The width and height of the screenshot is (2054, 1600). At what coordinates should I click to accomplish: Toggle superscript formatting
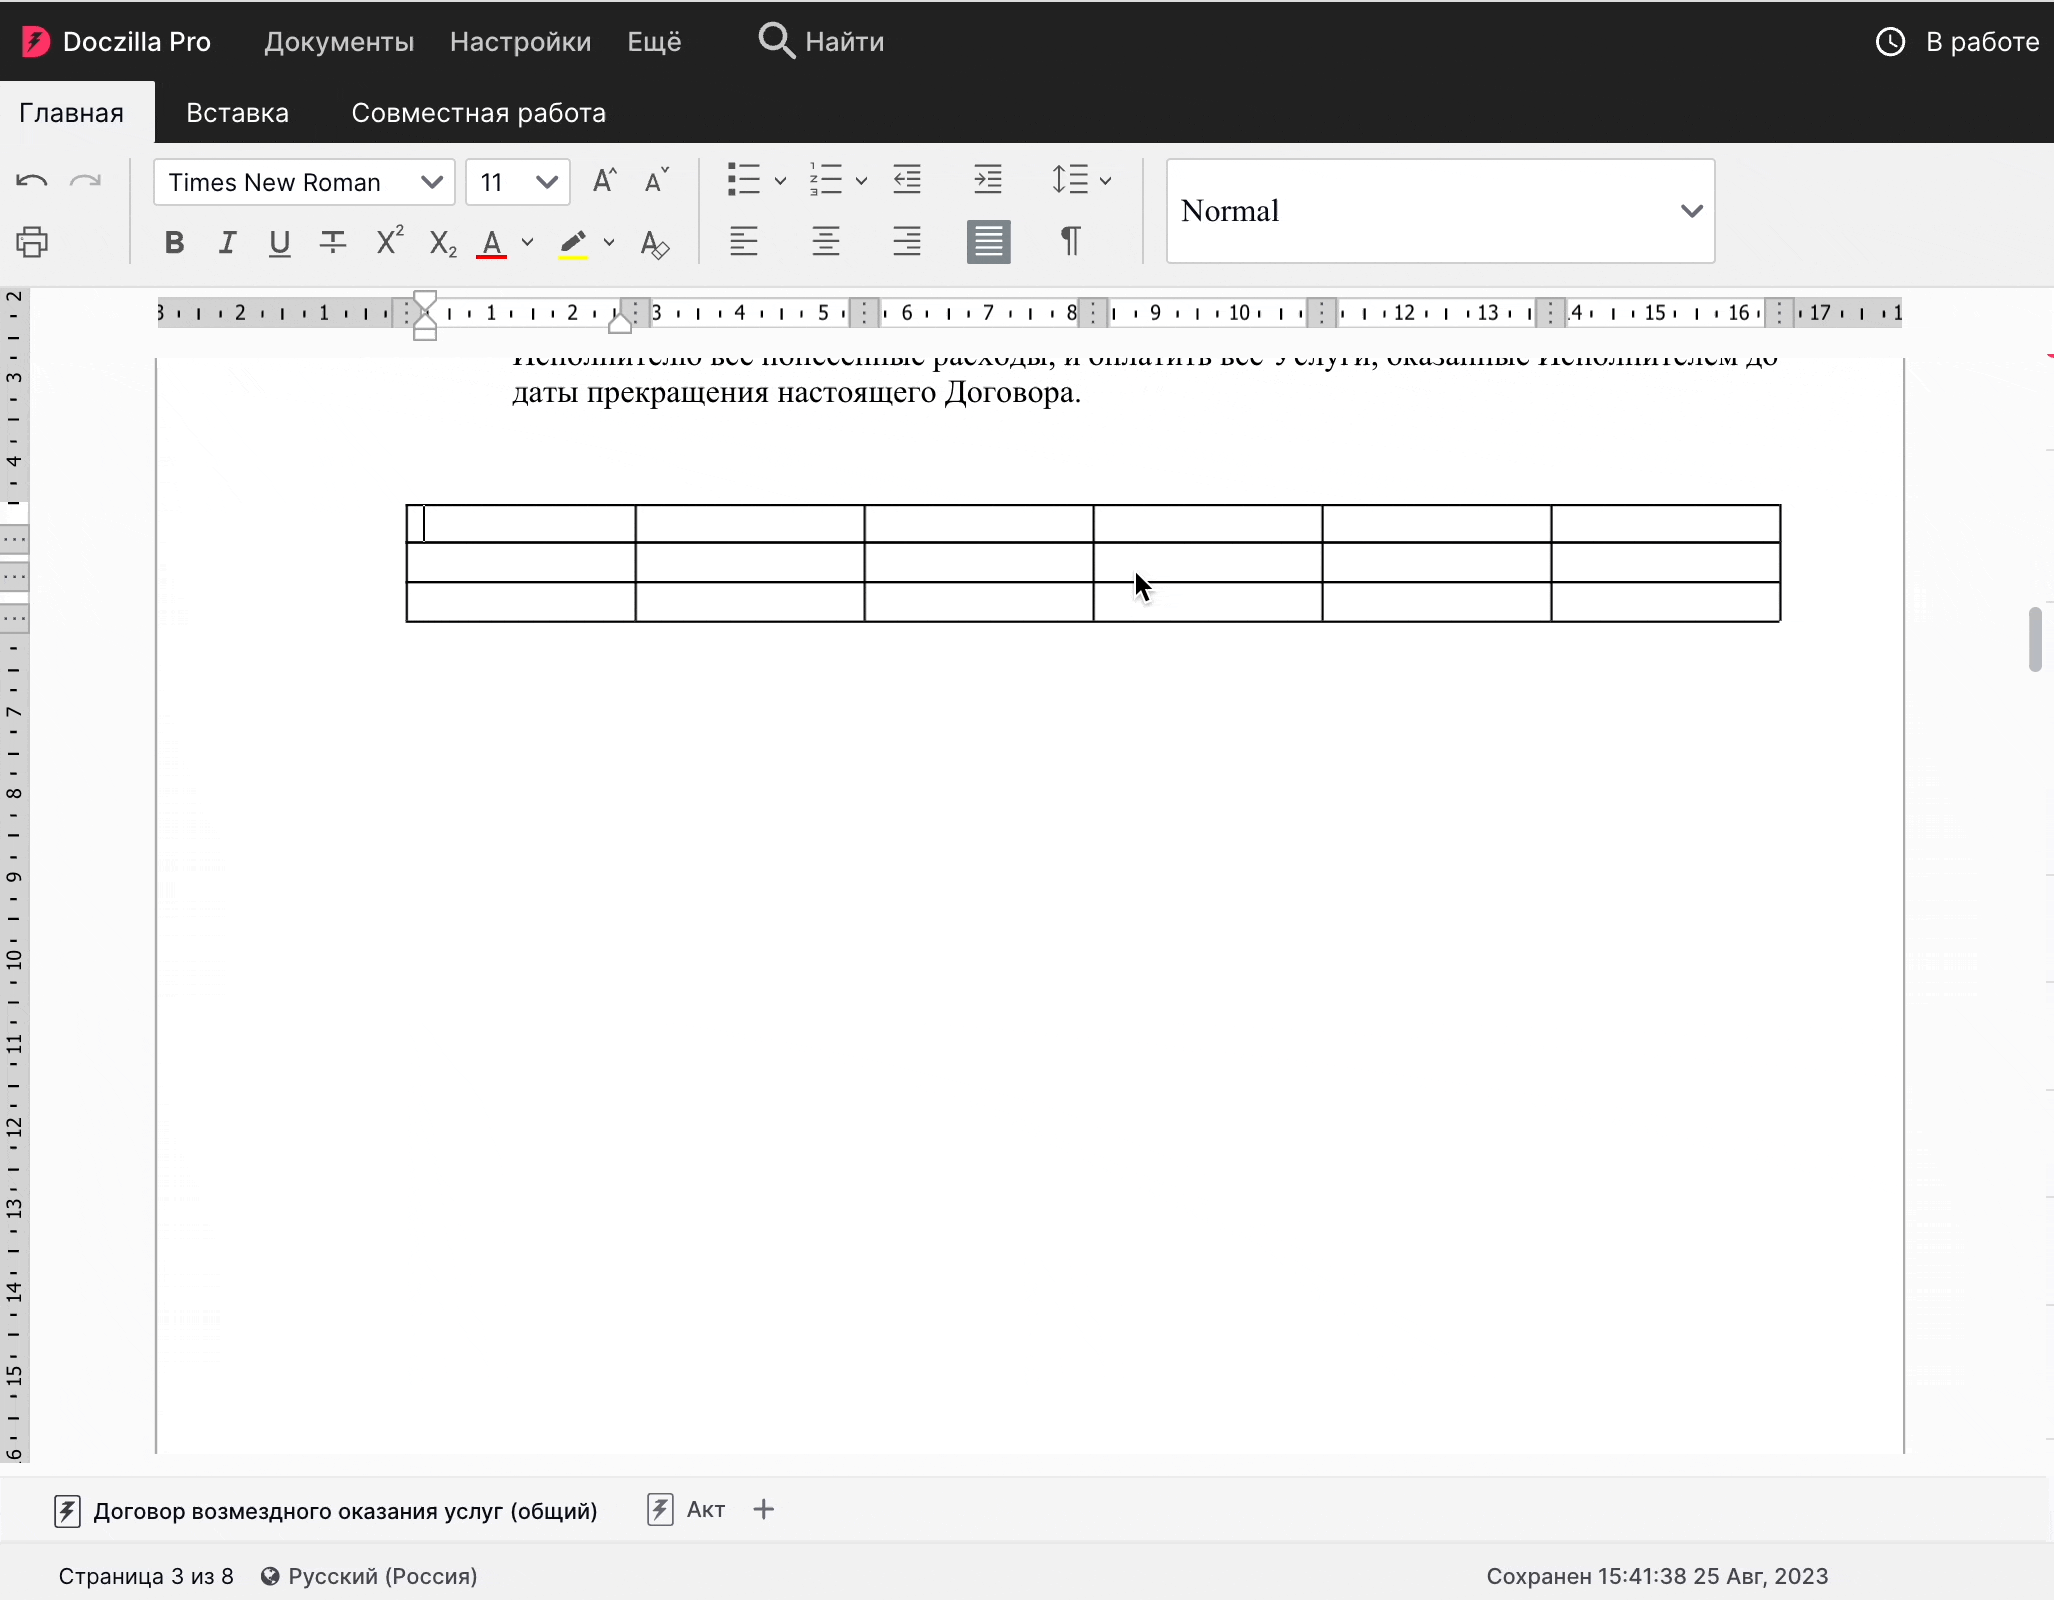(389, 241)
